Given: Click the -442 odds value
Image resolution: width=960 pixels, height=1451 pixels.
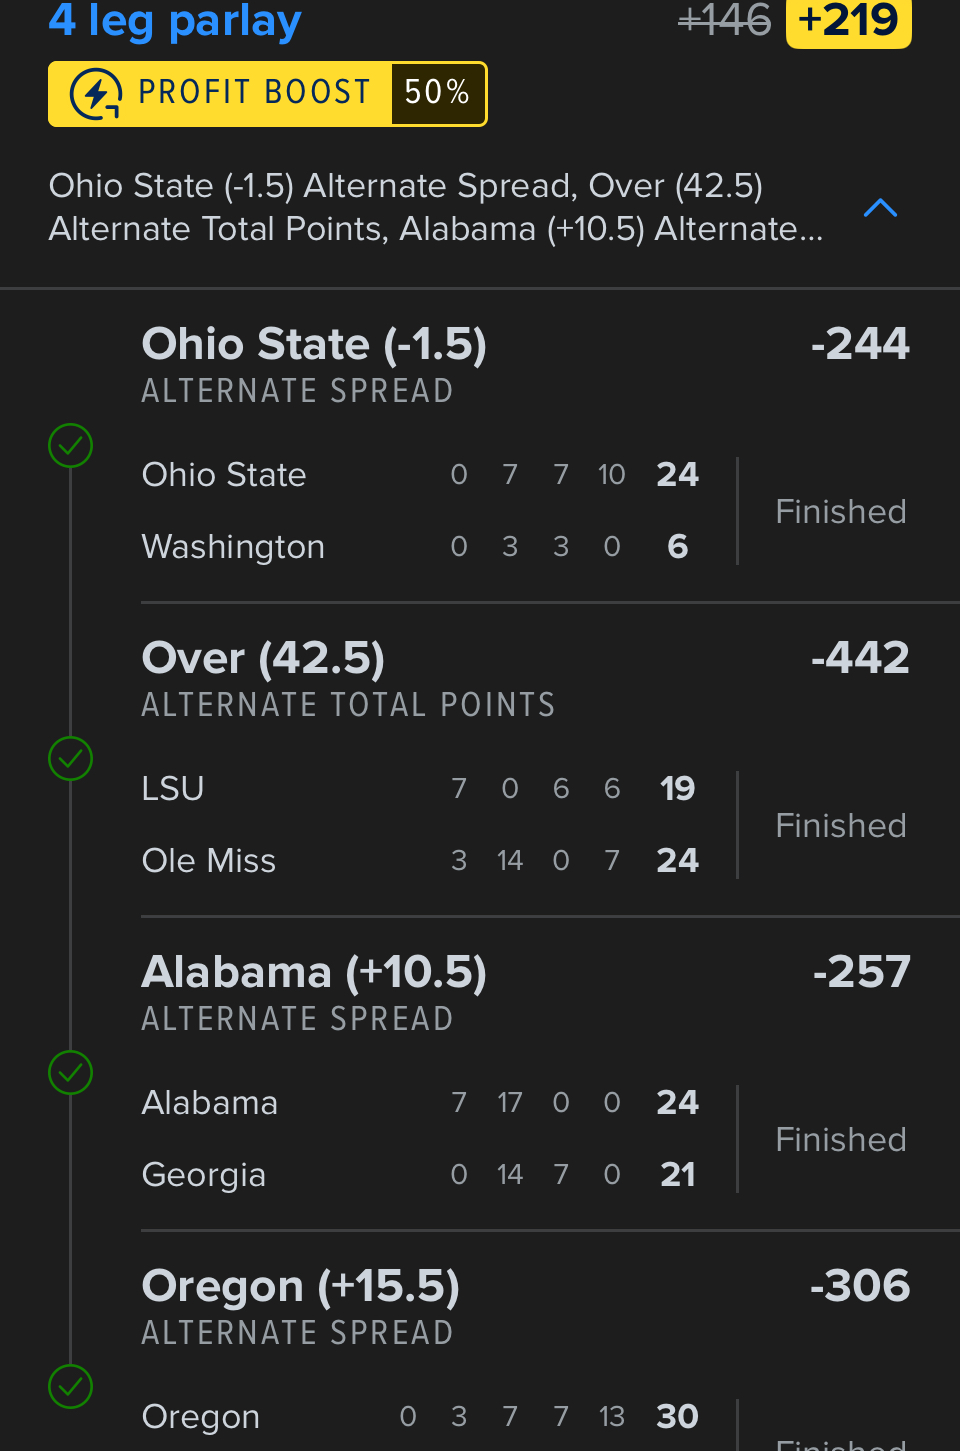Looking at the screenshot, I should click(x=860, y=659).
